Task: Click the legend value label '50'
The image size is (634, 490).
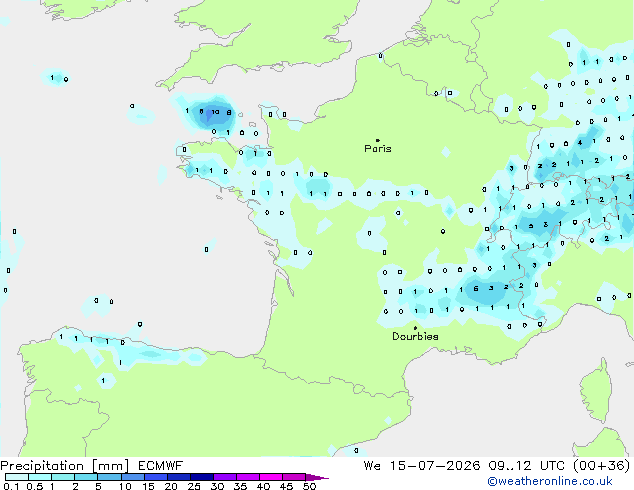Action: tap(309, 486)
